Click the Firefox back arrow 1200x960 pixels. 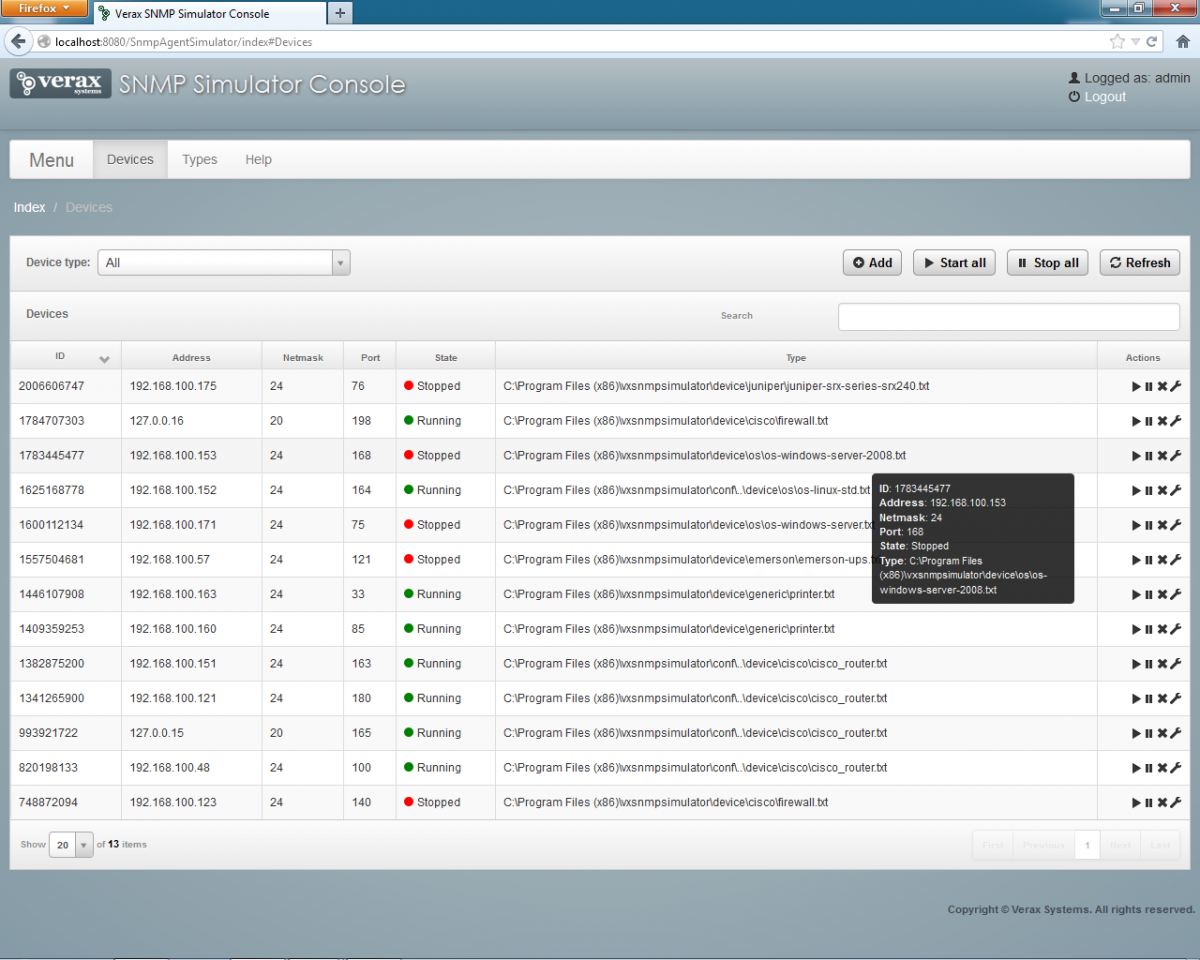tap(18, 42)
